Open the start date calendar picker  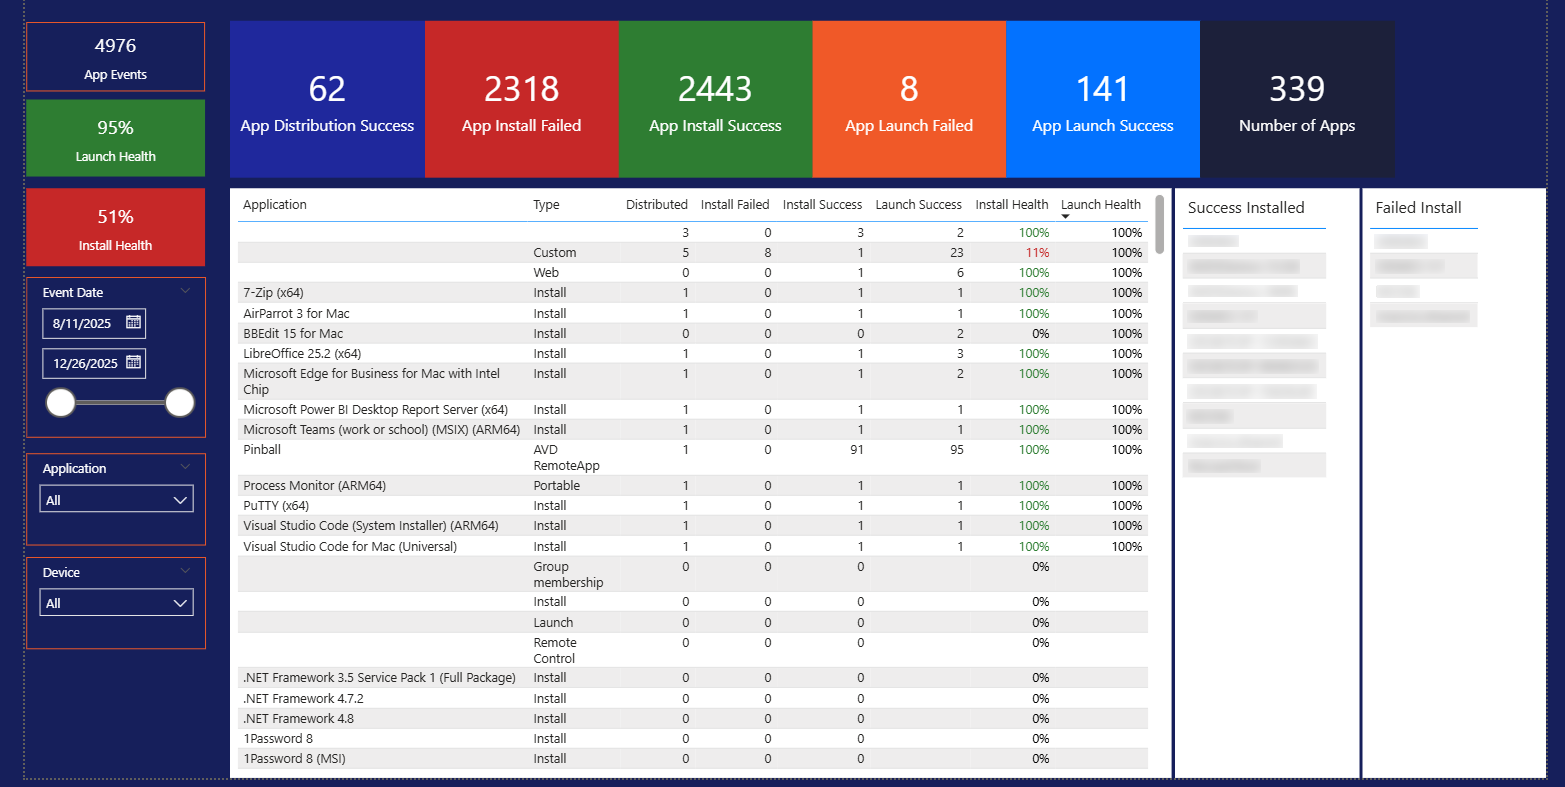point(134,323)
